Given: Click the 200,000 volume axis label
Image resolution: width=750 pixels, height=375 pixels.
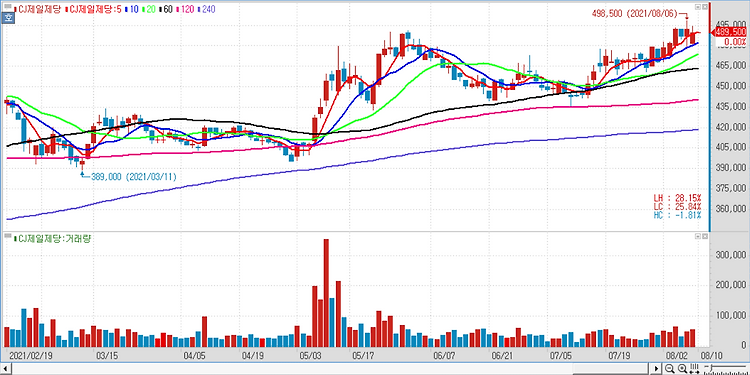Looking at the screenshot, I should click(730, 285).
